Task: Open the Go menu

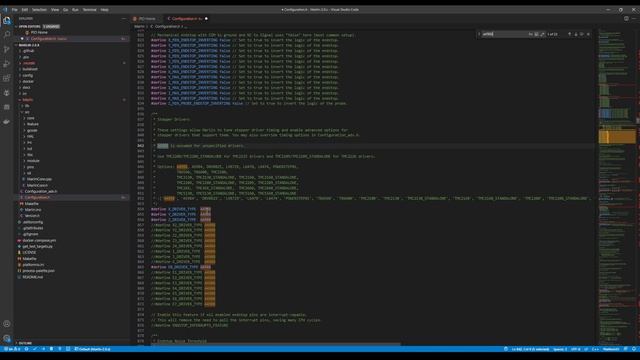Action: tap(65, 9)
